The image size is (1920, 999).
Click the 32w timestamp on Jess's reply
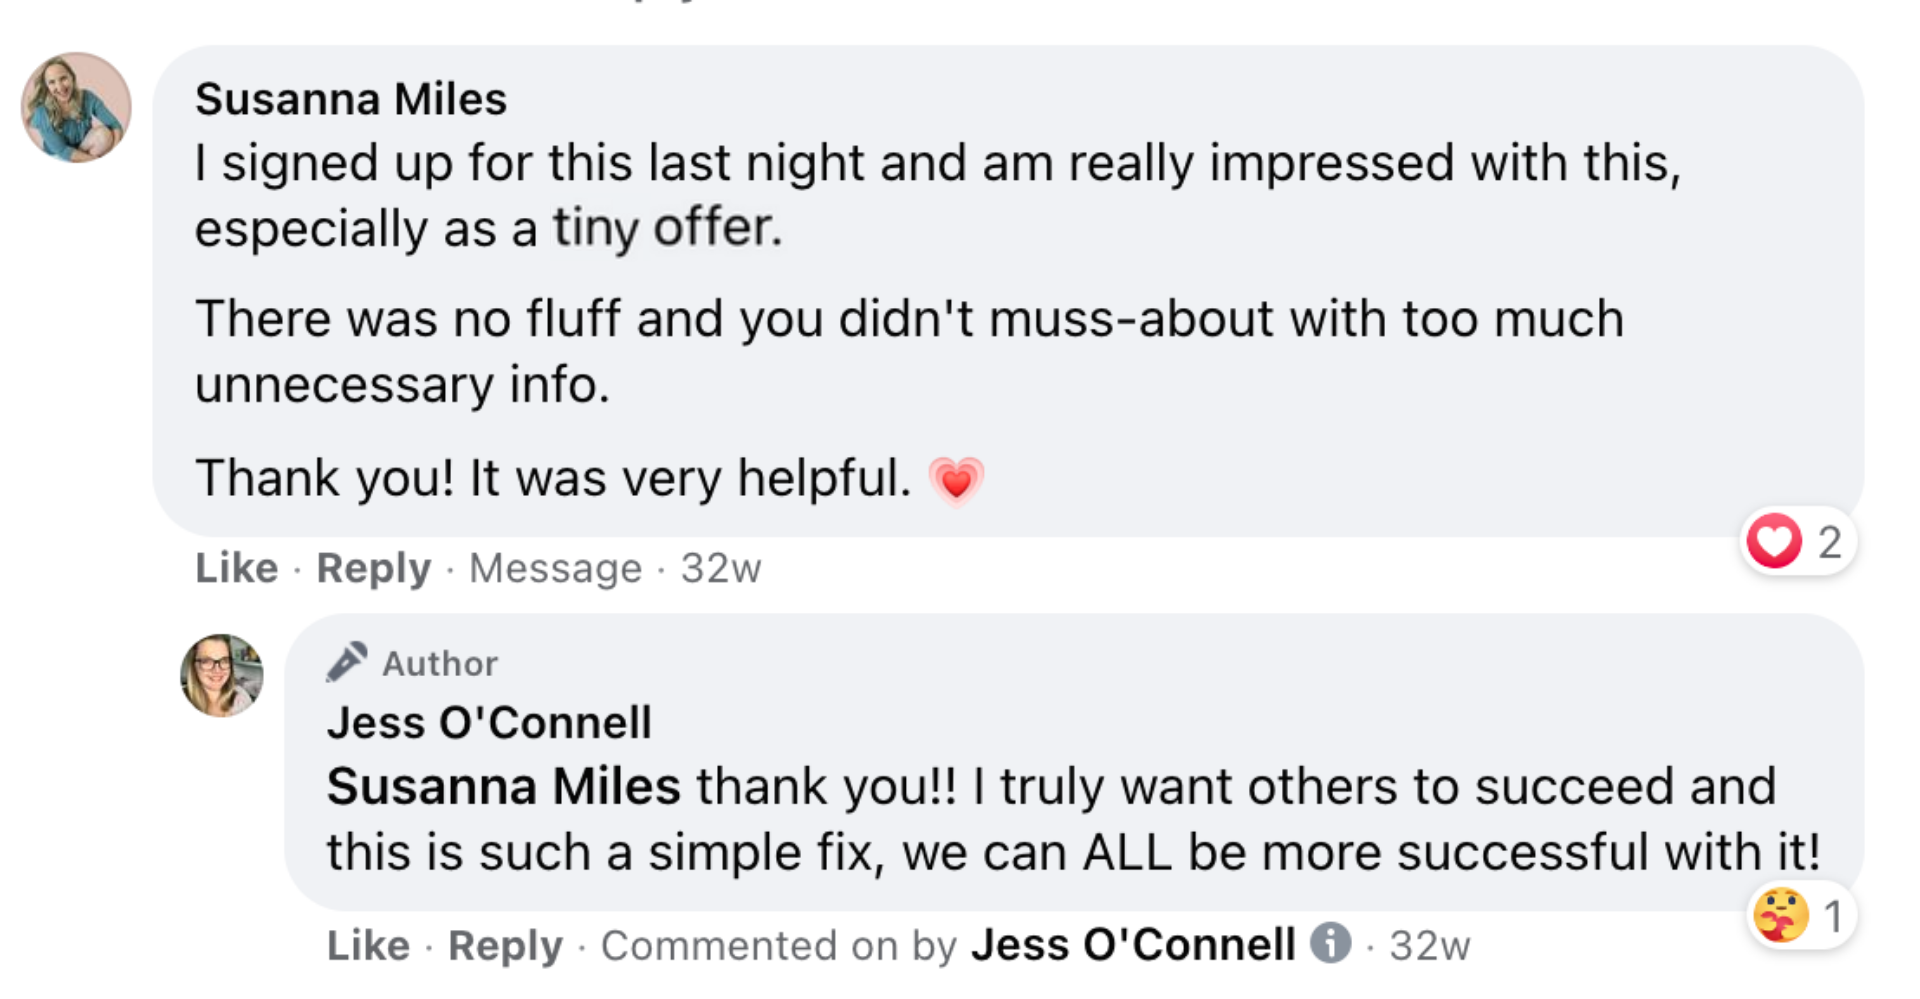[x=1429, y=945]
